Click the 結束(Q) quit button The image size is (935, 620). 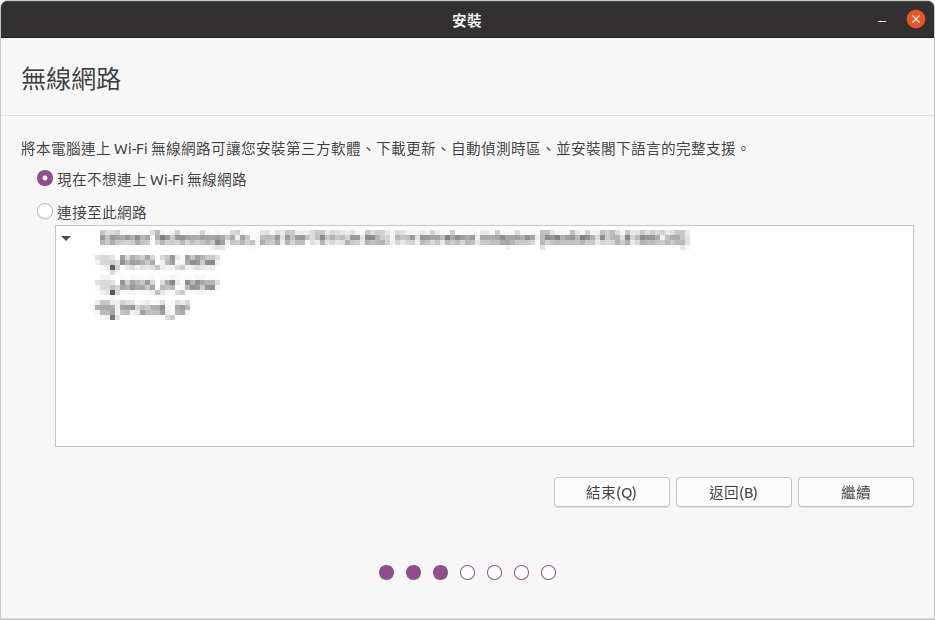pos(612,492)
